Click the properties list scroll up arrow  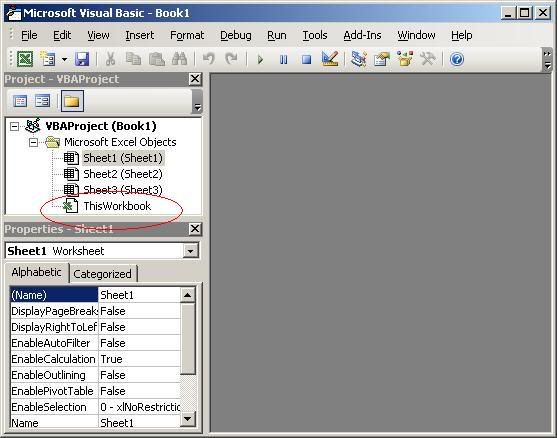(188, 295)
